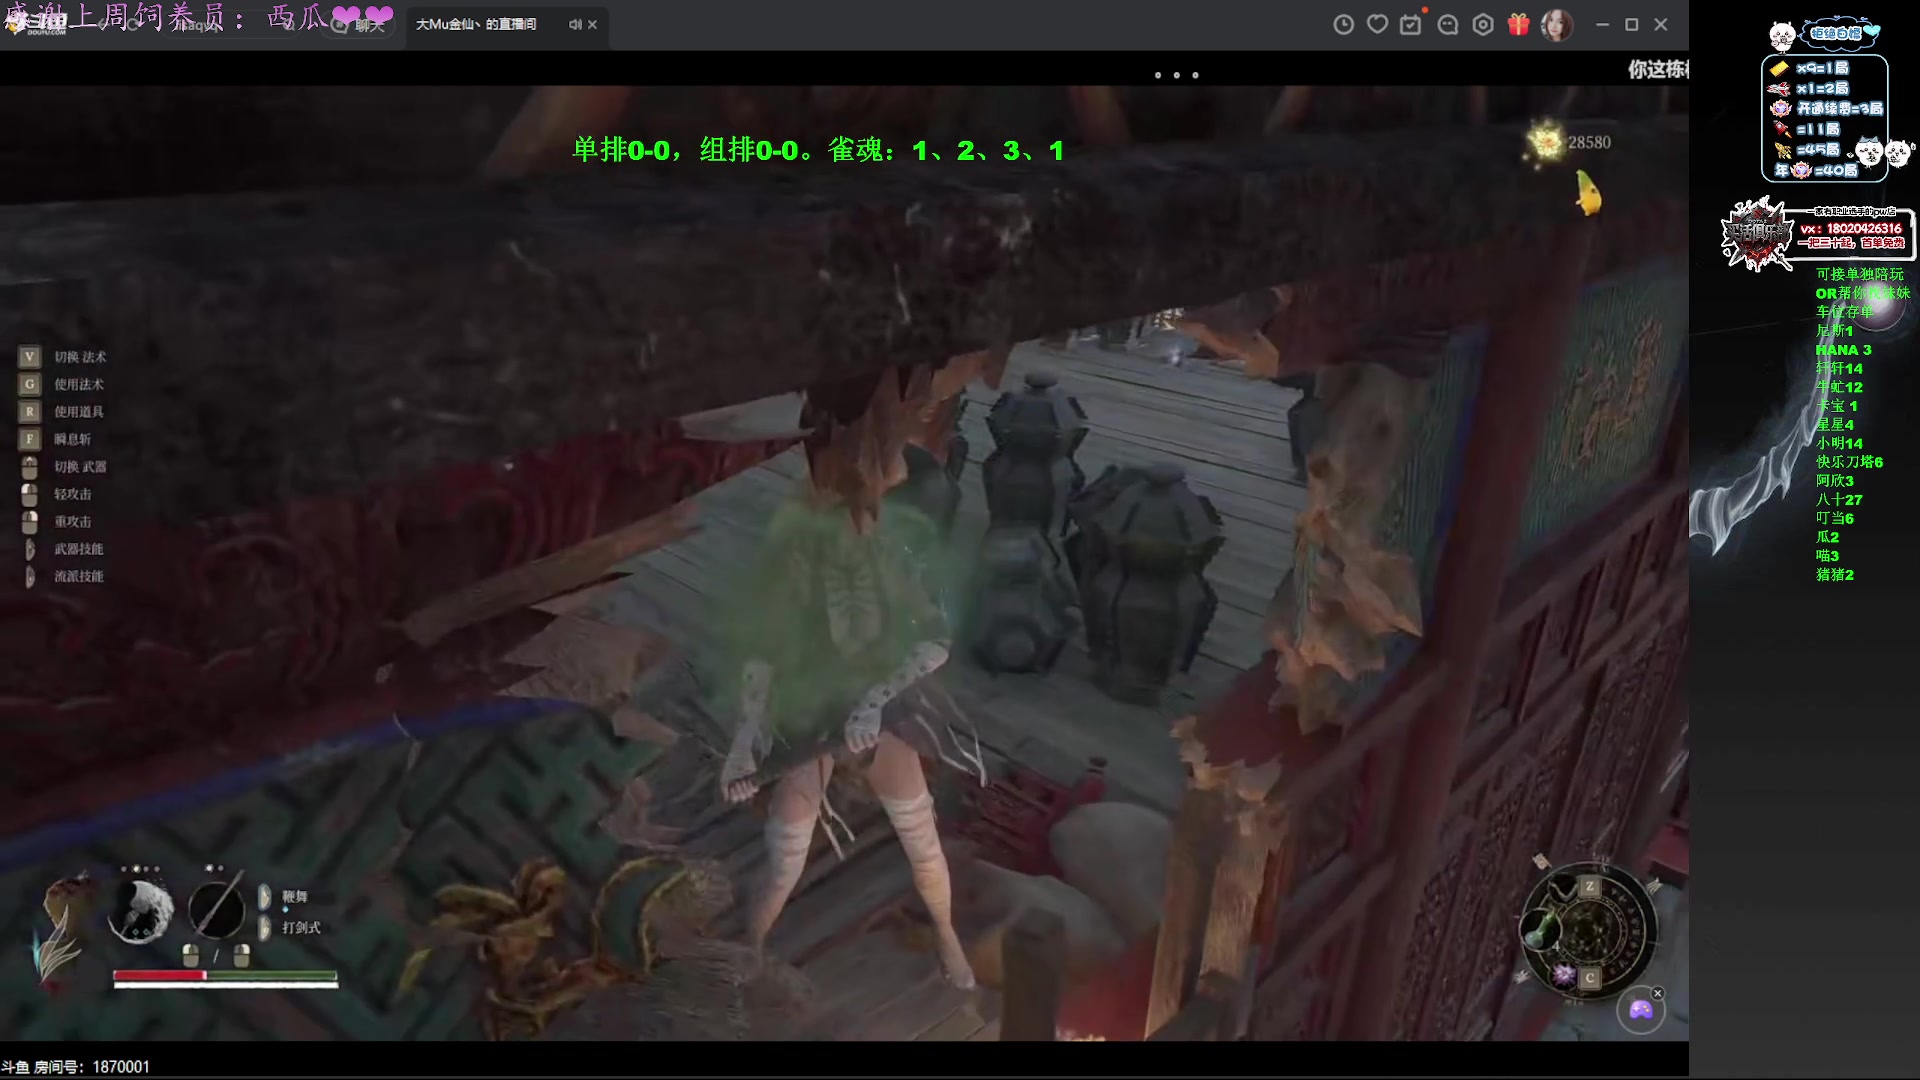This screenshot has width=1920, height=1080.
Task: Mute the 大Mu金仙 live room tab
Action: 575,25
